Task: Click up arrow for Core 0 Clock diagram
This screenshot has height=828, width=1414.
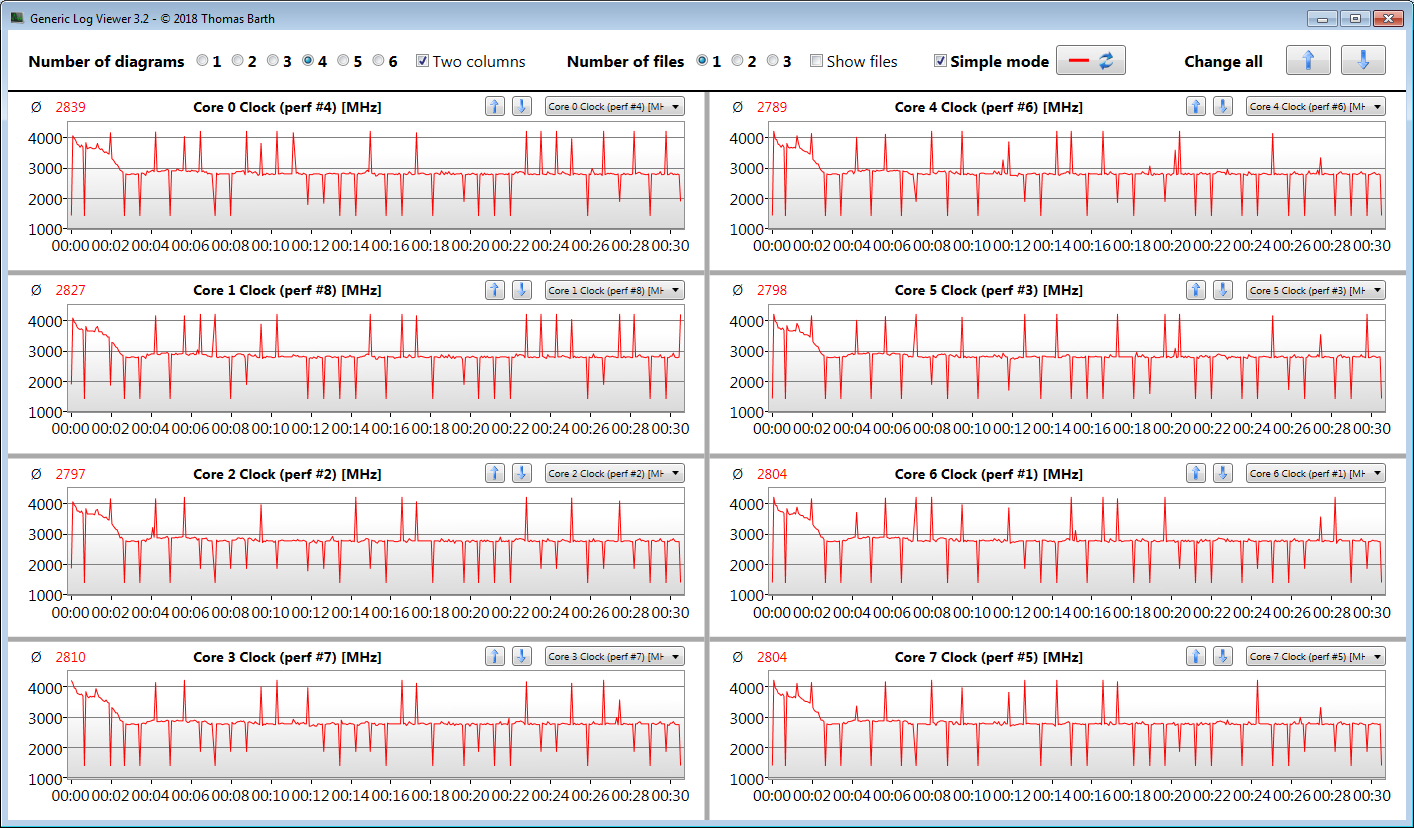Action: coord(494,107)
